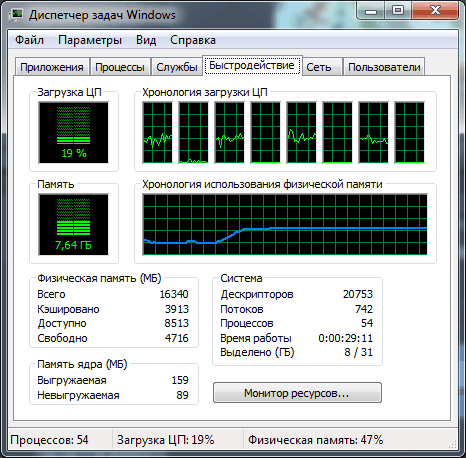Click the status bar entry Физическая память: 47%
The image size is (466, 458).
(x=315, y=440)
